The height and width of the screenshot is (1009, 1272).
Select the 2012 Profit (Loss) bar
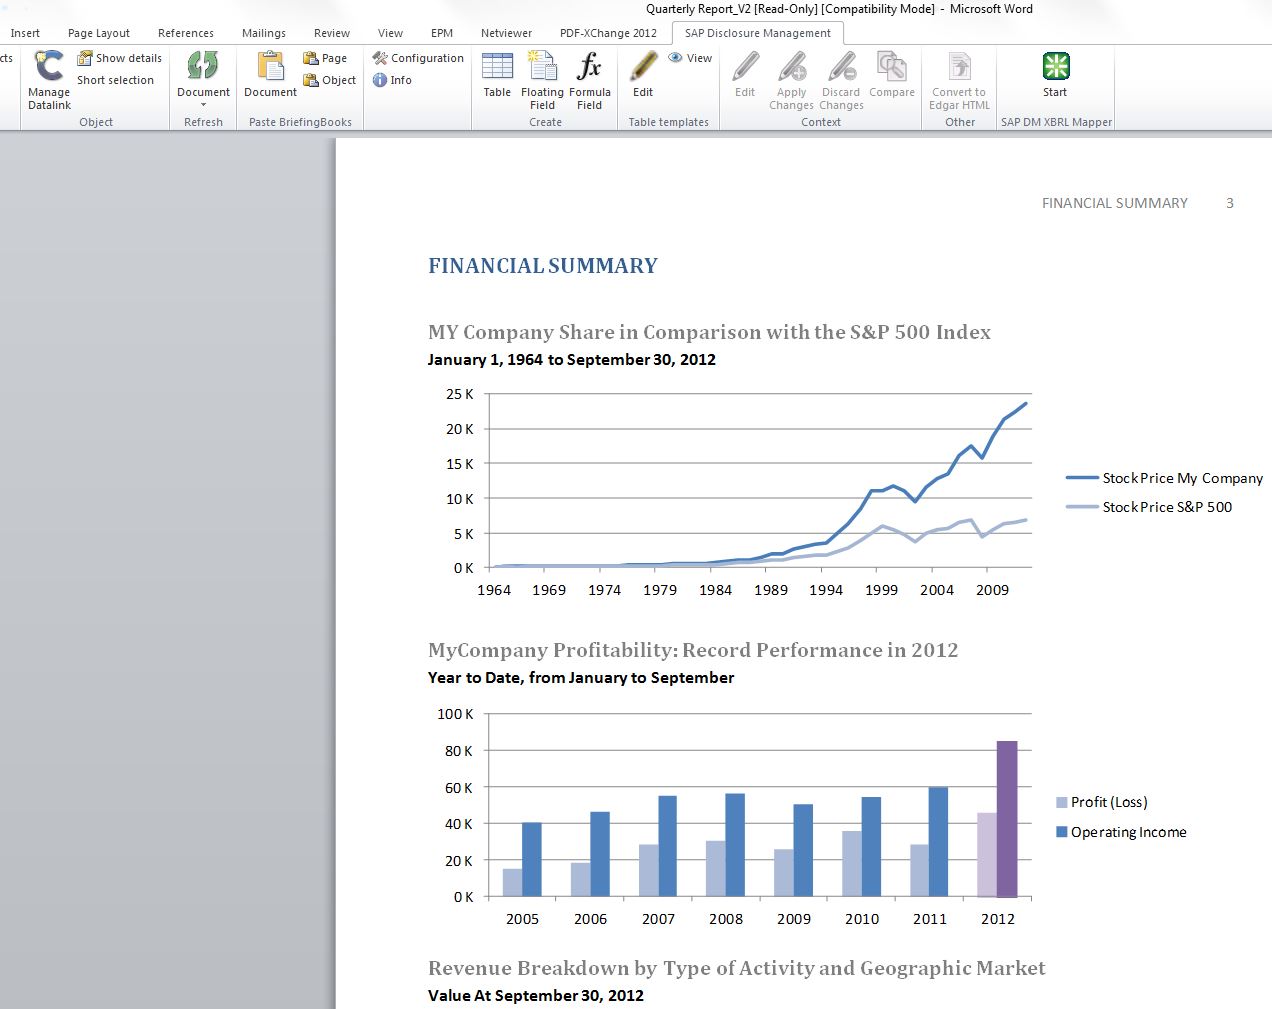[987, 855]
